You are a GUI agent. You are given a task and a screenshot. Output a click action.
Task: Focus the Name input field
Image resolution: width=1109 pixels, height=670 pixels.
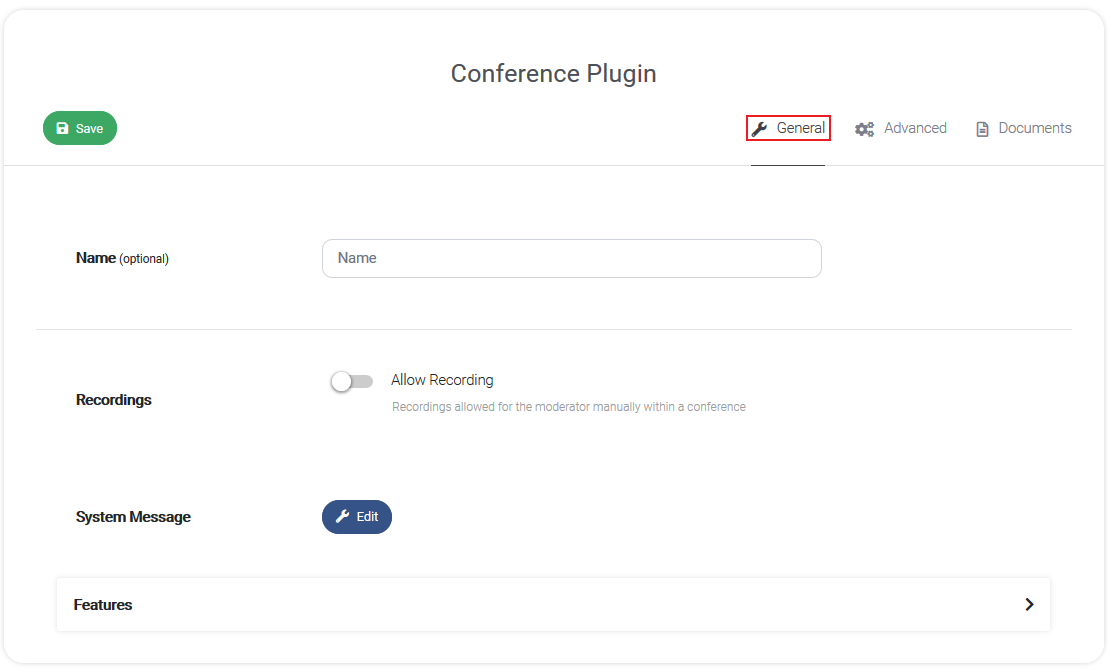click(x=571, y=258)
